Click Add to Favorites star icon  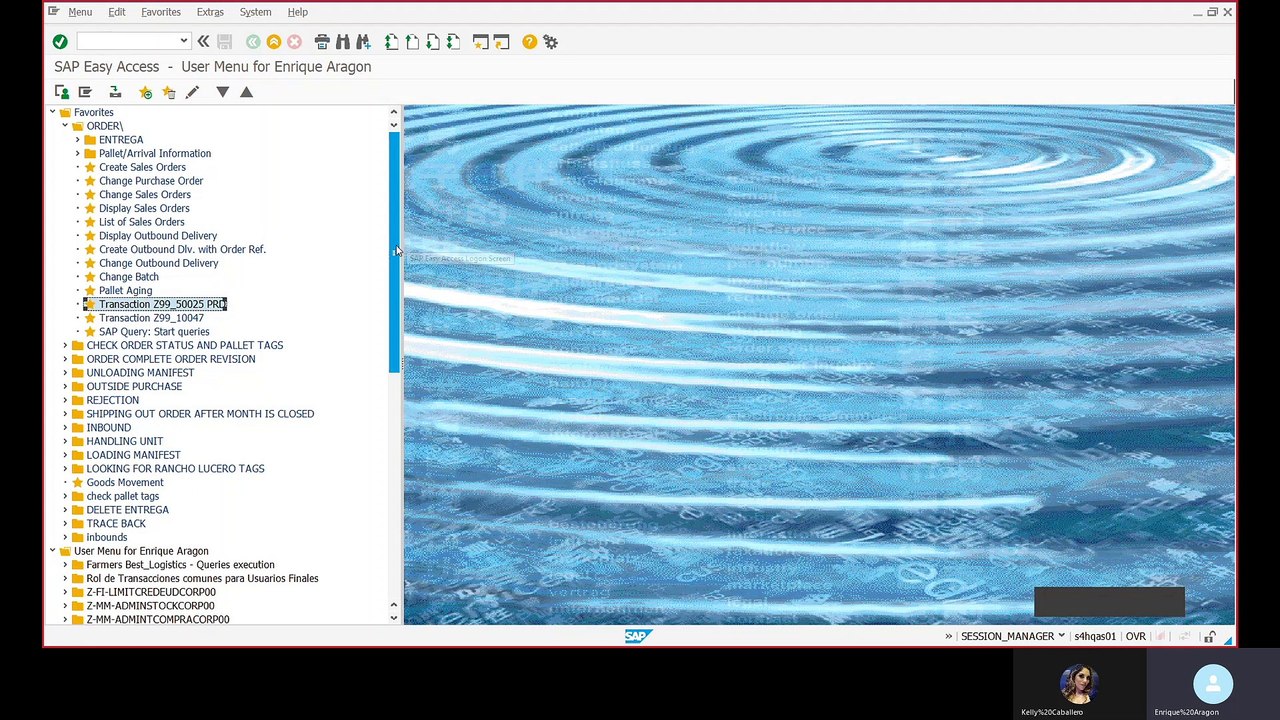tap(145, 92)
